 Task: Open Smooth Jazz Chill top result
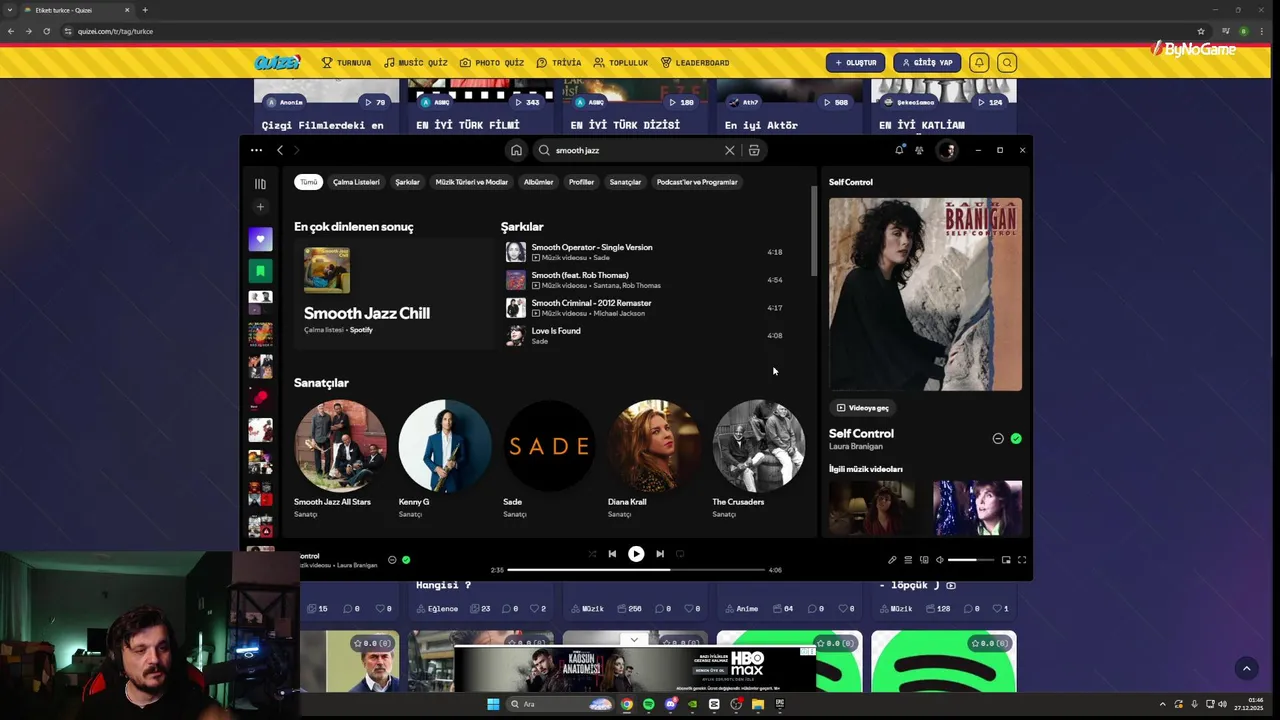pyautogui.click(x=394, y=292)
